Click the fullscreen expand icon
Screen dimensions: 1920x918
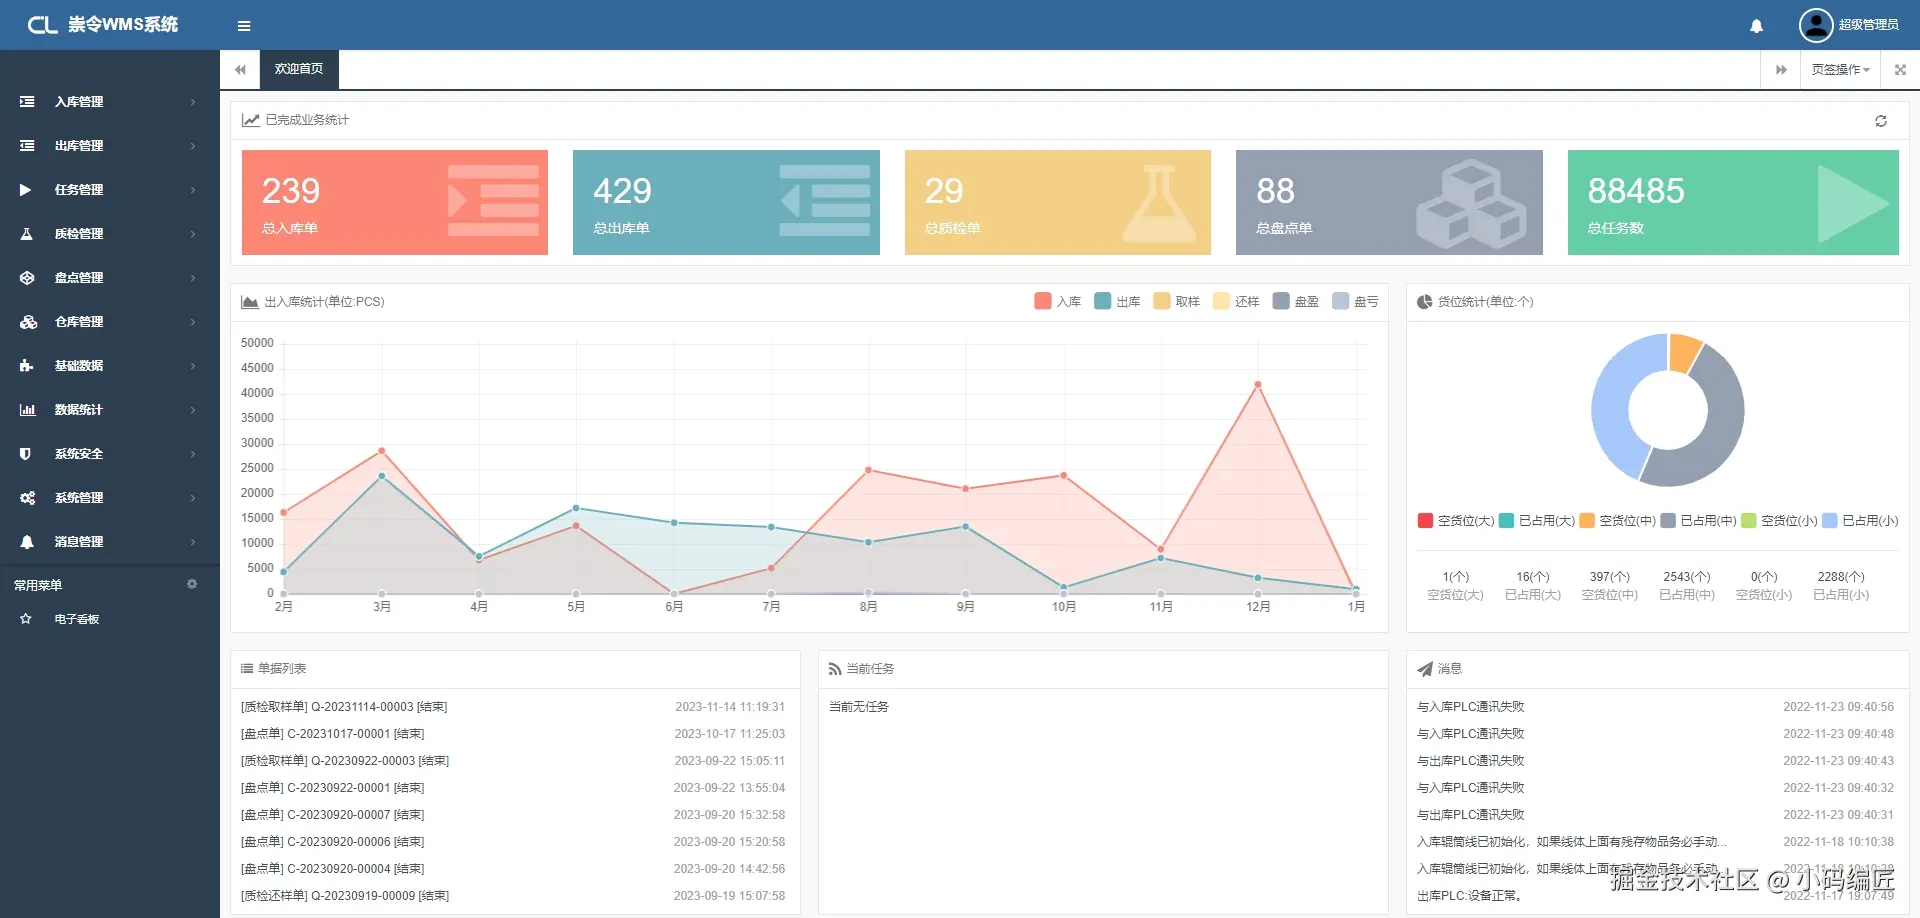click(x=1900, y=70)
